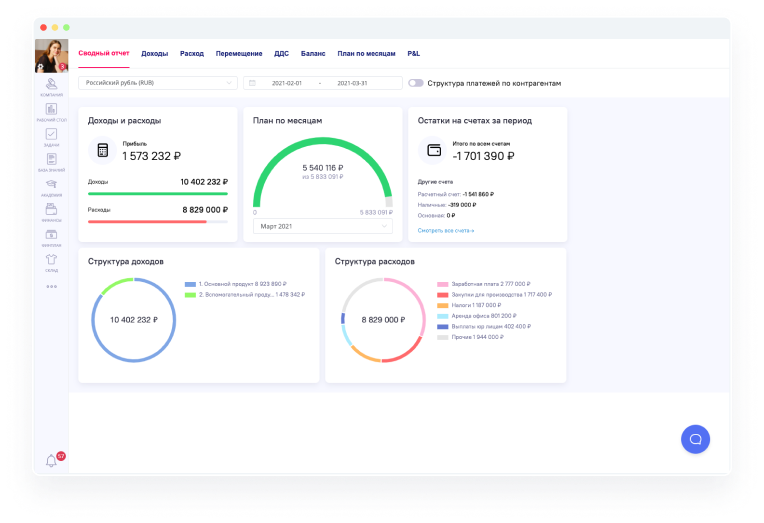Click the legend text Заработная плата 2 777 000 ₽

pyautogui.click(x=491, y=284)
